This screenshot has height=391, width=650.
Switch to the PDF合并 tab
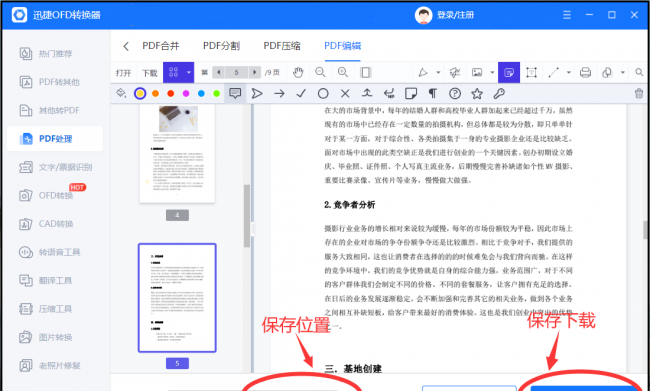point(161,46)
